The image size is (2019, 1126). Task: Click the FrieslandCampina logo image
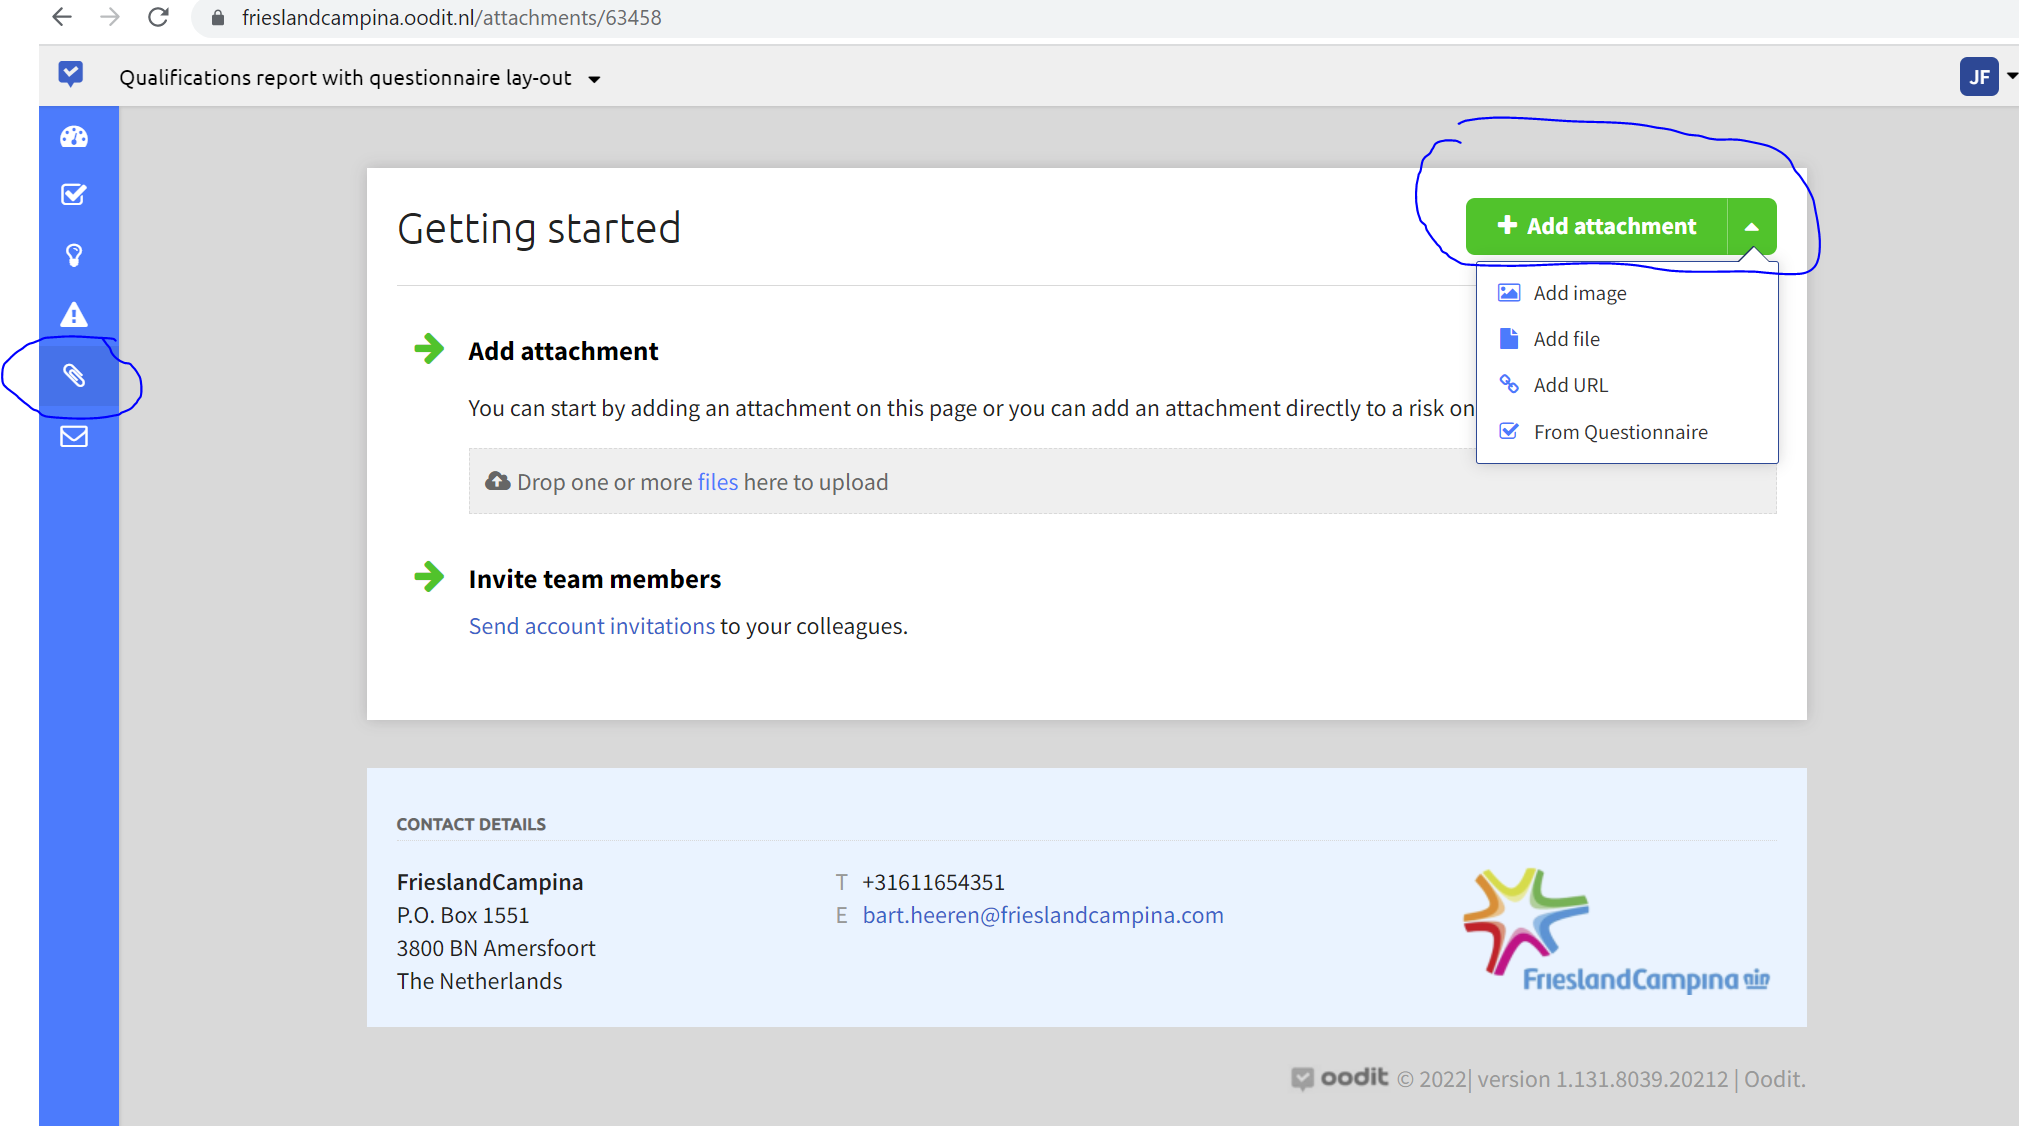point(1616,931)
